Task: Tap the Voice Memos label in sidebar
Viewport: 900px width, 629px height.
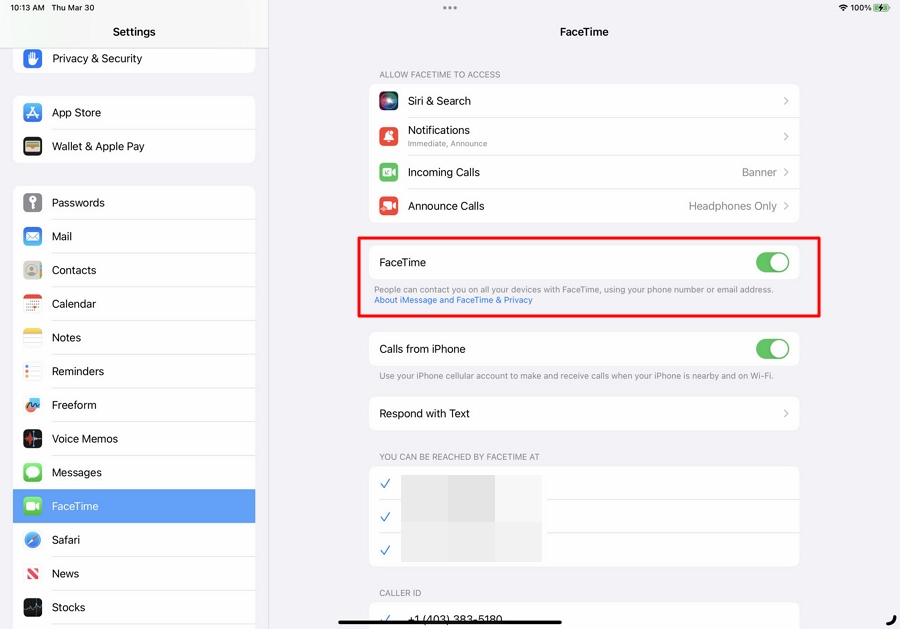Action: (x=85, y=439)
